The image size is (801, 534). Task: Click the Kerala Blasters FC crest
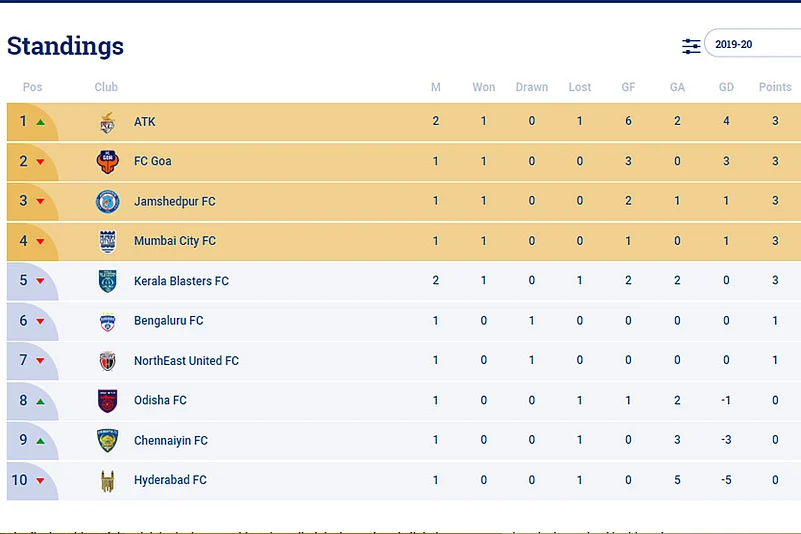click(107, 281)
